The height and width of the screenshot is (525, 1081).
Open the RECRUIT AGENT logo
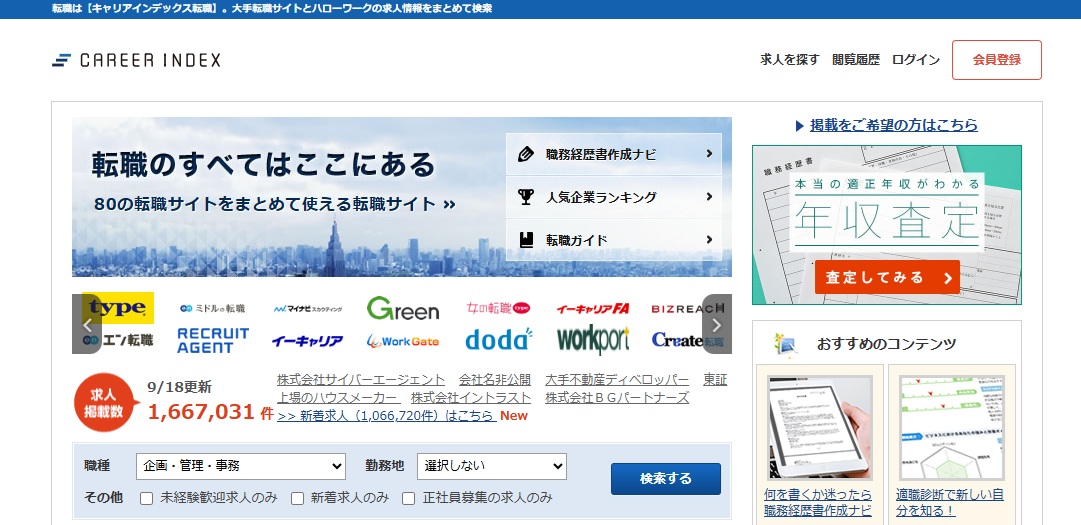(213, 340)
